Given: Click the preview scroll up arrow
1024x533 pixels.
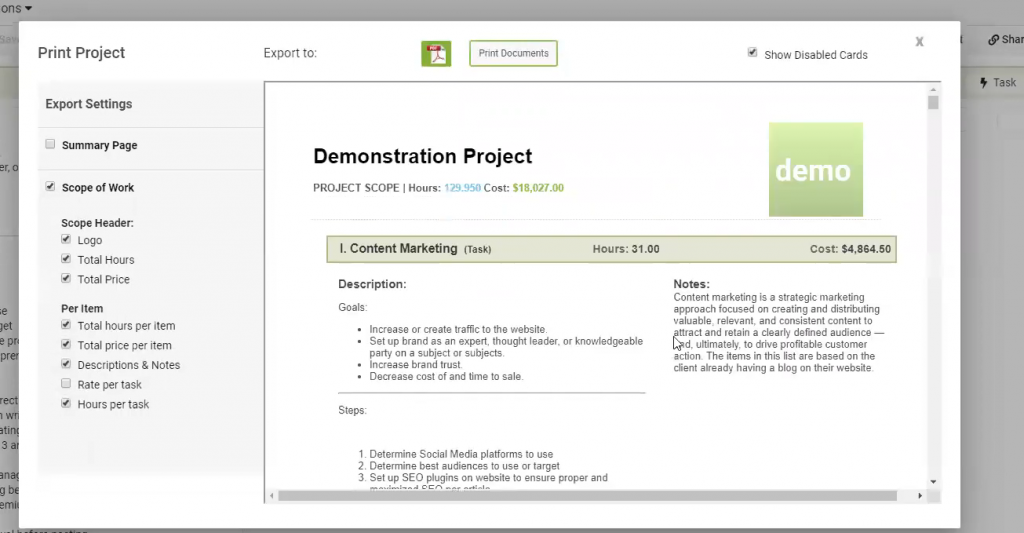Looking at the screenshot, I should click(x=933, y=89).
